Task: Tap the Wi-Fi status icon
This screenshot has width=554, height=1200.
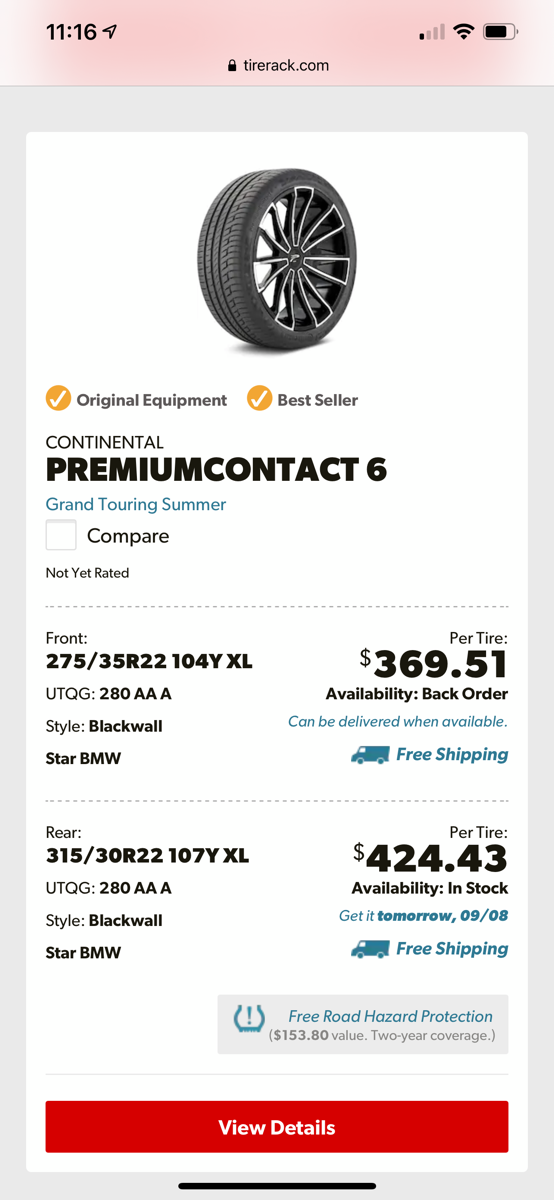Action: click(462, 32)
